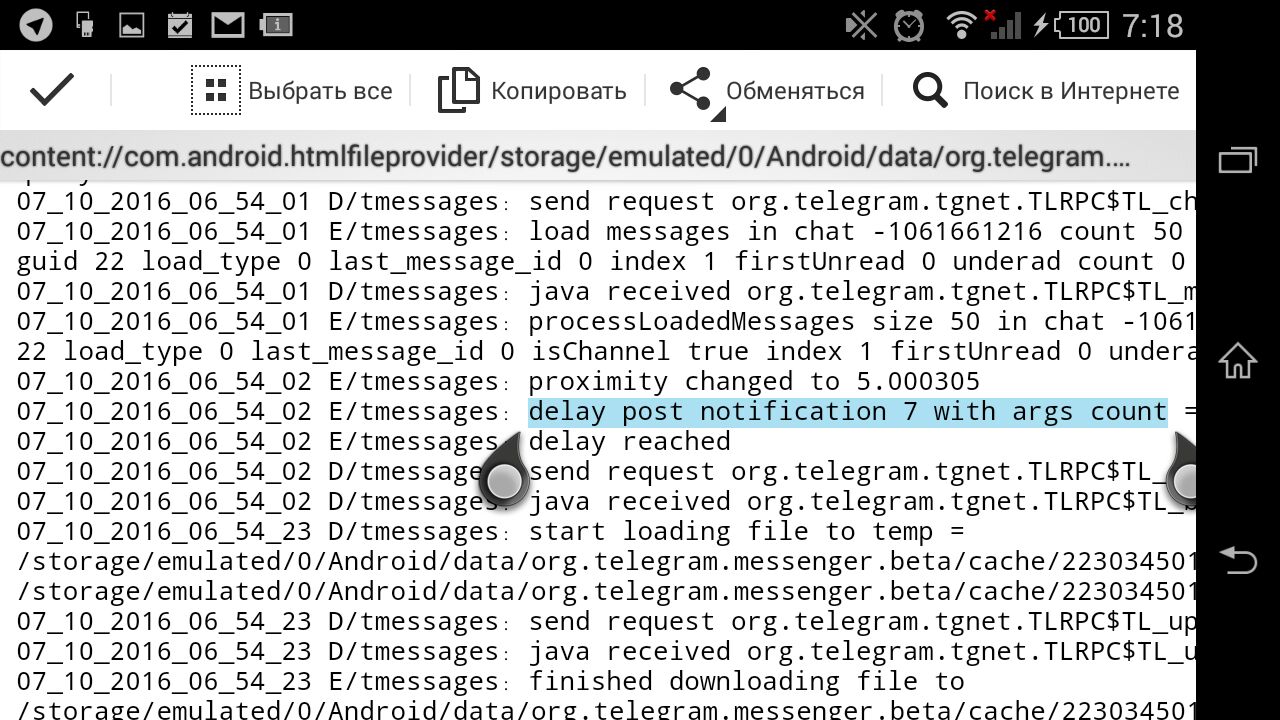The height and width of the screenshot is (720, 1280).
Task: Tap the Android back button
Action: [x=1238, y=560]
